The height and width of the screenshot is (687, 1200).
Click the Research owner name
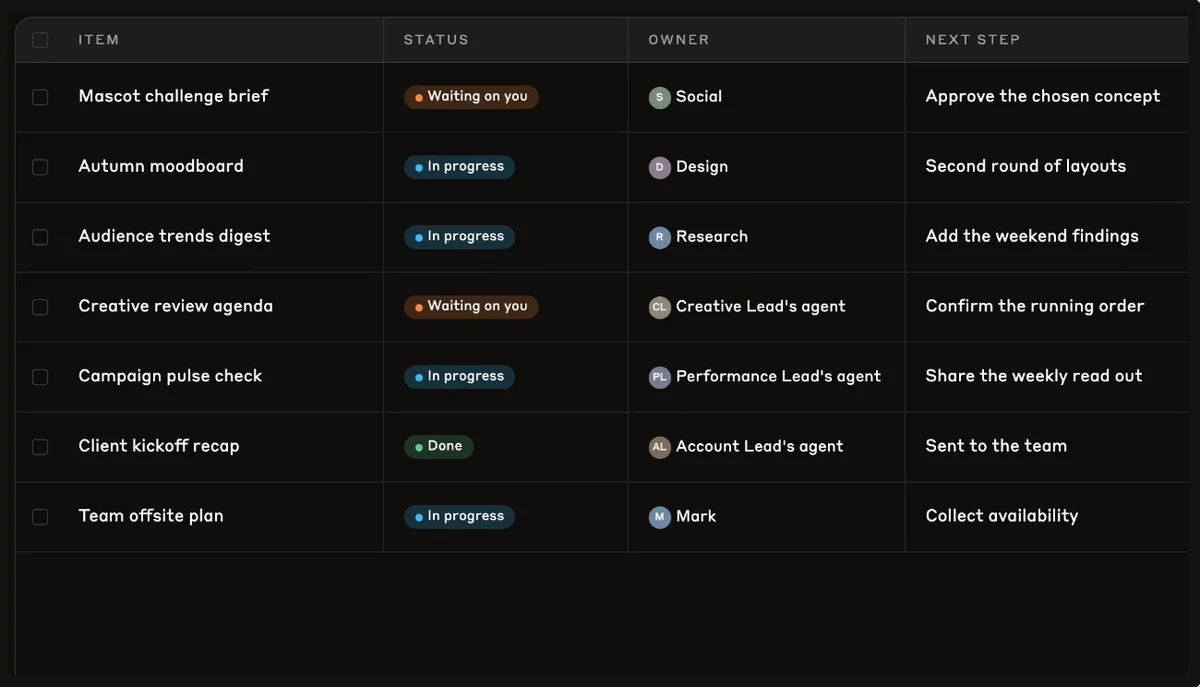point(712,237)
